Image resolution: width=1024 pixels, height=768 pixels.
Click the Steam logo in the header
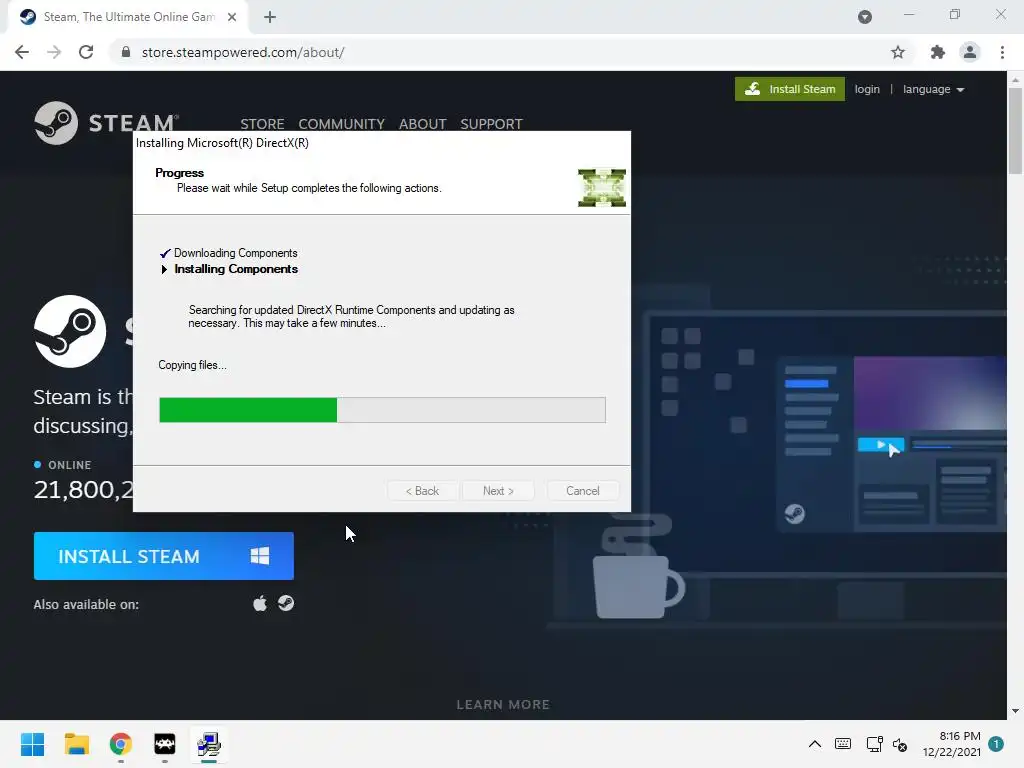(106, 123)
